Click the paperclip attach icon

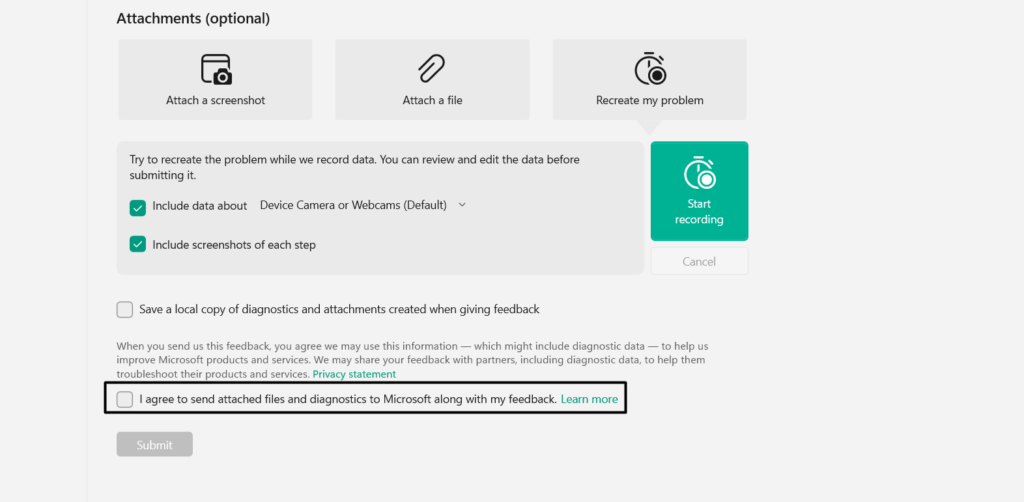pyautogui.click(x=432, y=69)
